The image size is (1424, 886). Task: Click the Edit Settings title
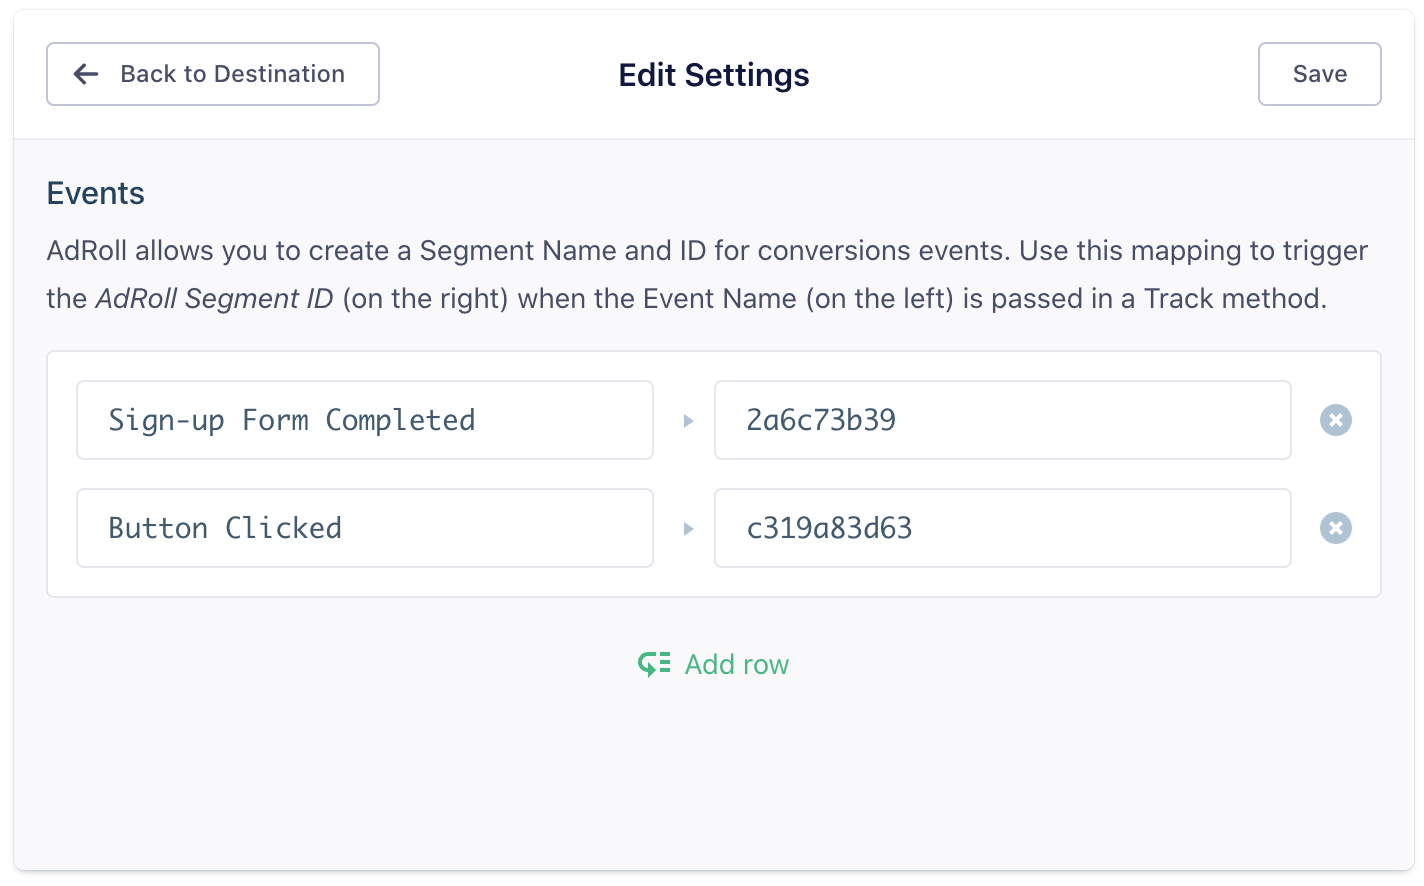pos(713,74)
